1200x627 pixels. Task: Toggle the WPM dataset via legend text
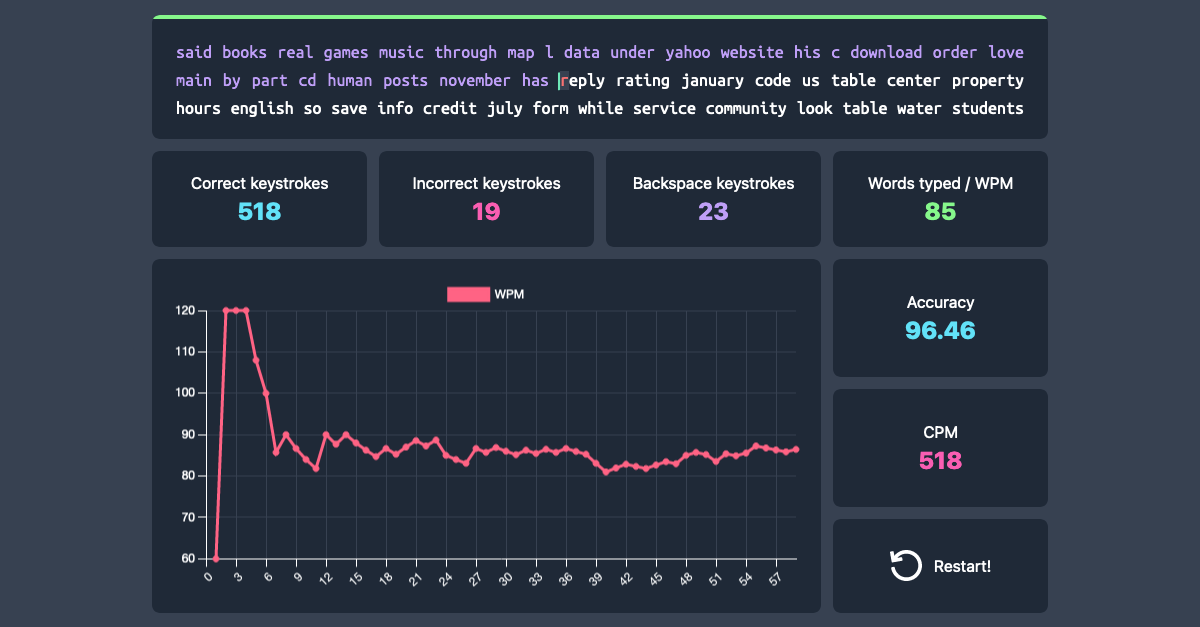click(509, 294)
